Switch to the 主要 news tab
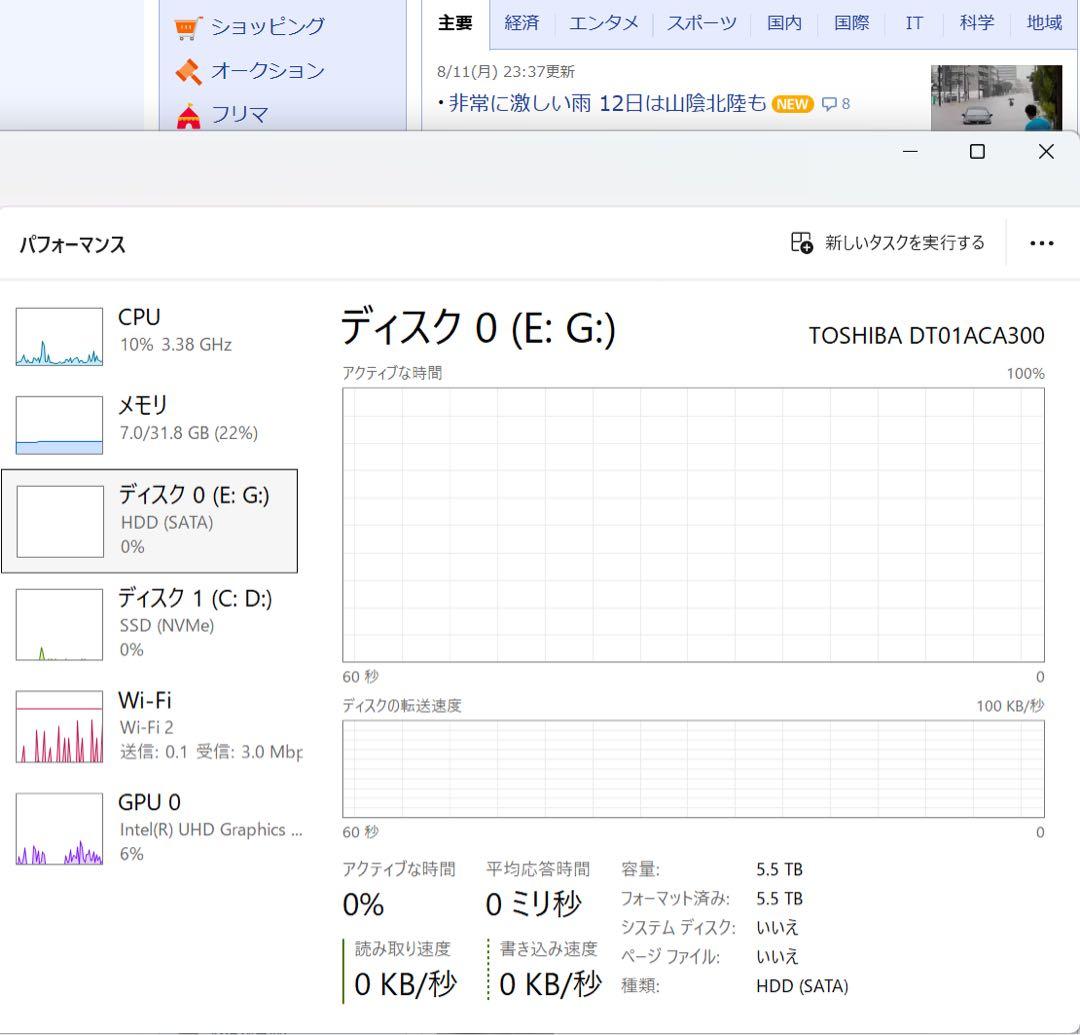This screenshot has width=1080, height=1035. tap(455, 23)
